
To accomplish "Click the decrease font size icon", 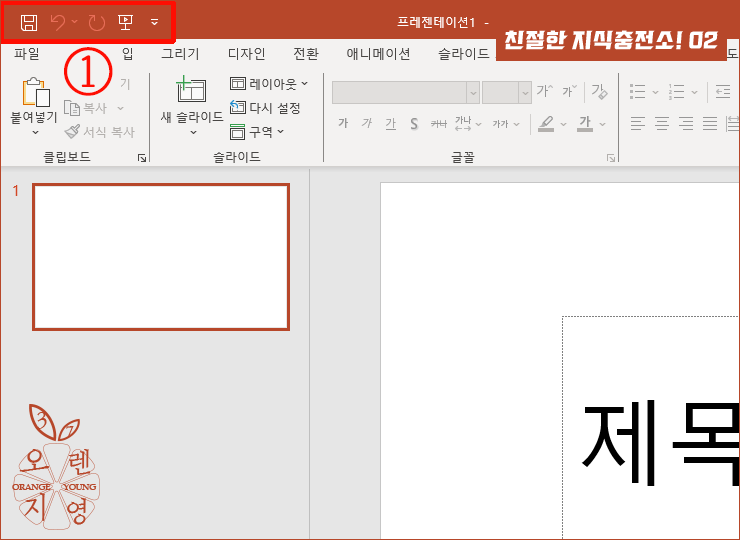I will [570, 91].
